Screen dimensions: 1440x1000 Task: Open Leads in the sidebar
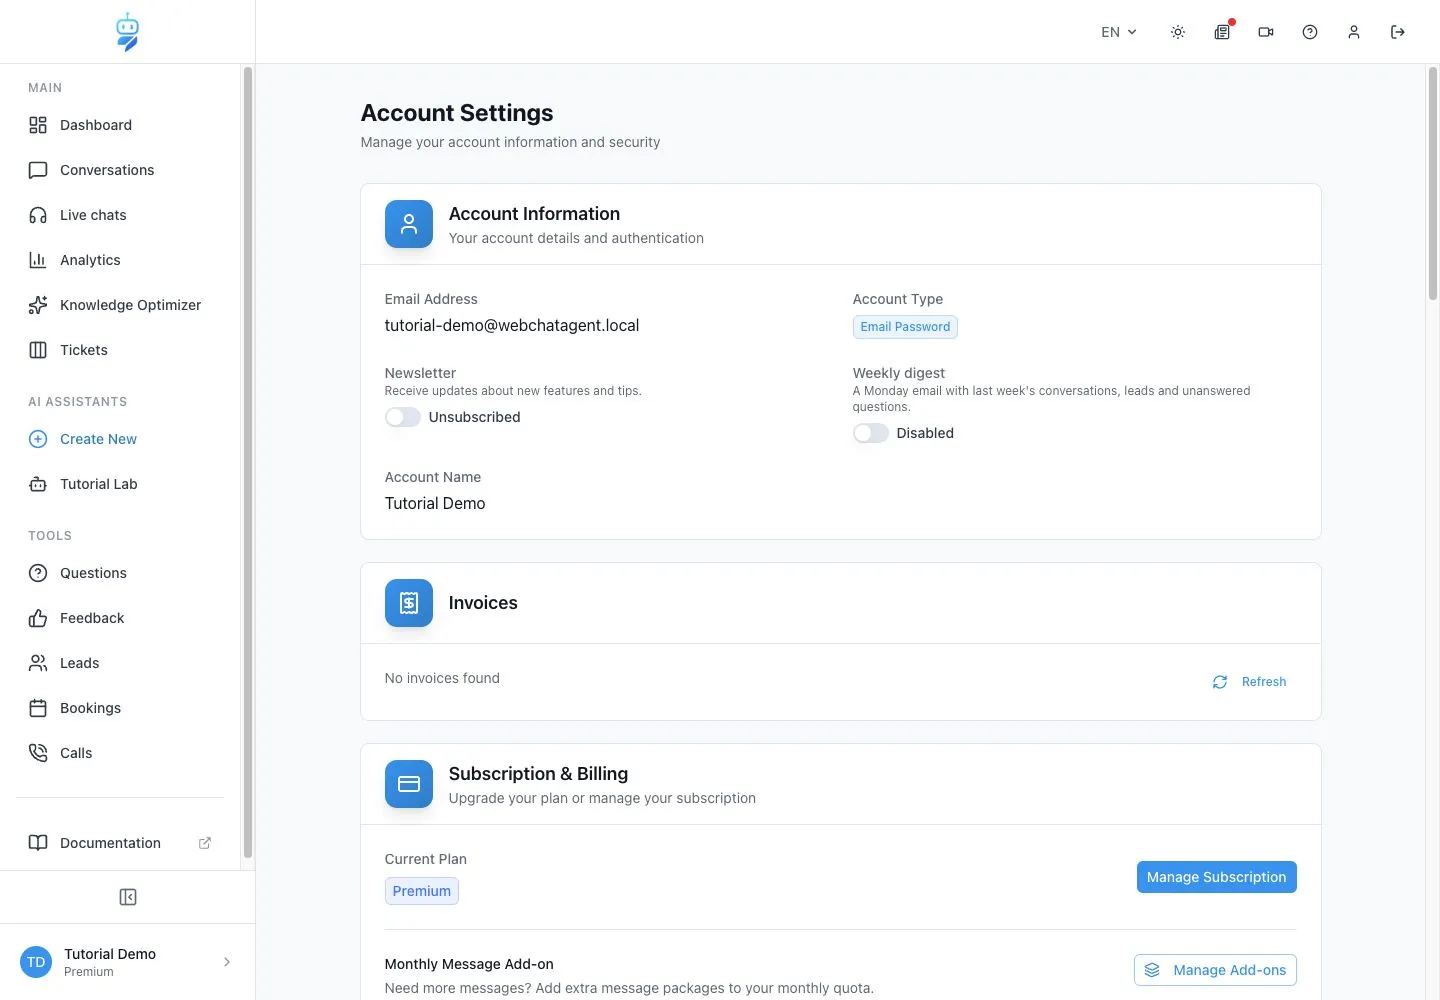(120, 663)
